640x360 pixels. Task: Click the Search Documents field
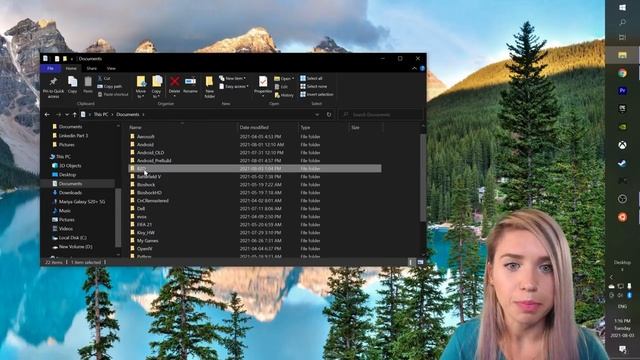pos(380,115)
